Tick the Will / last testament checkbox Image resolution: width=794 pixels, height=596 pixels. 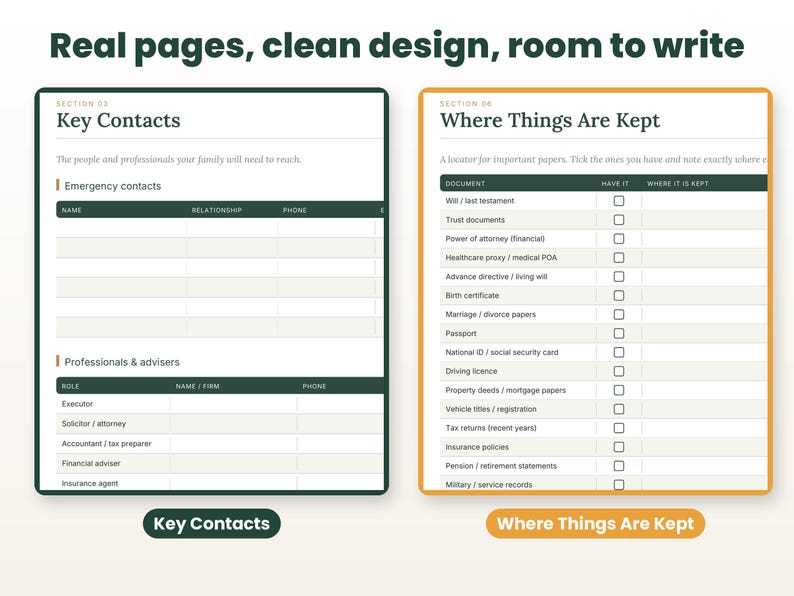[x=618, y=201]
